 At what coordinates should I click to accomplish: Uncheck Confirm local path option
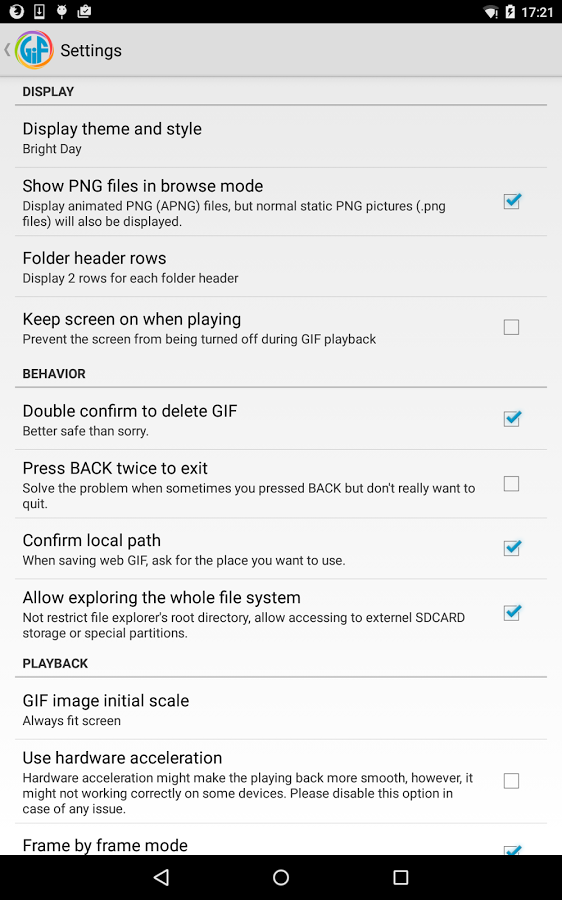(x=511, y=548)
